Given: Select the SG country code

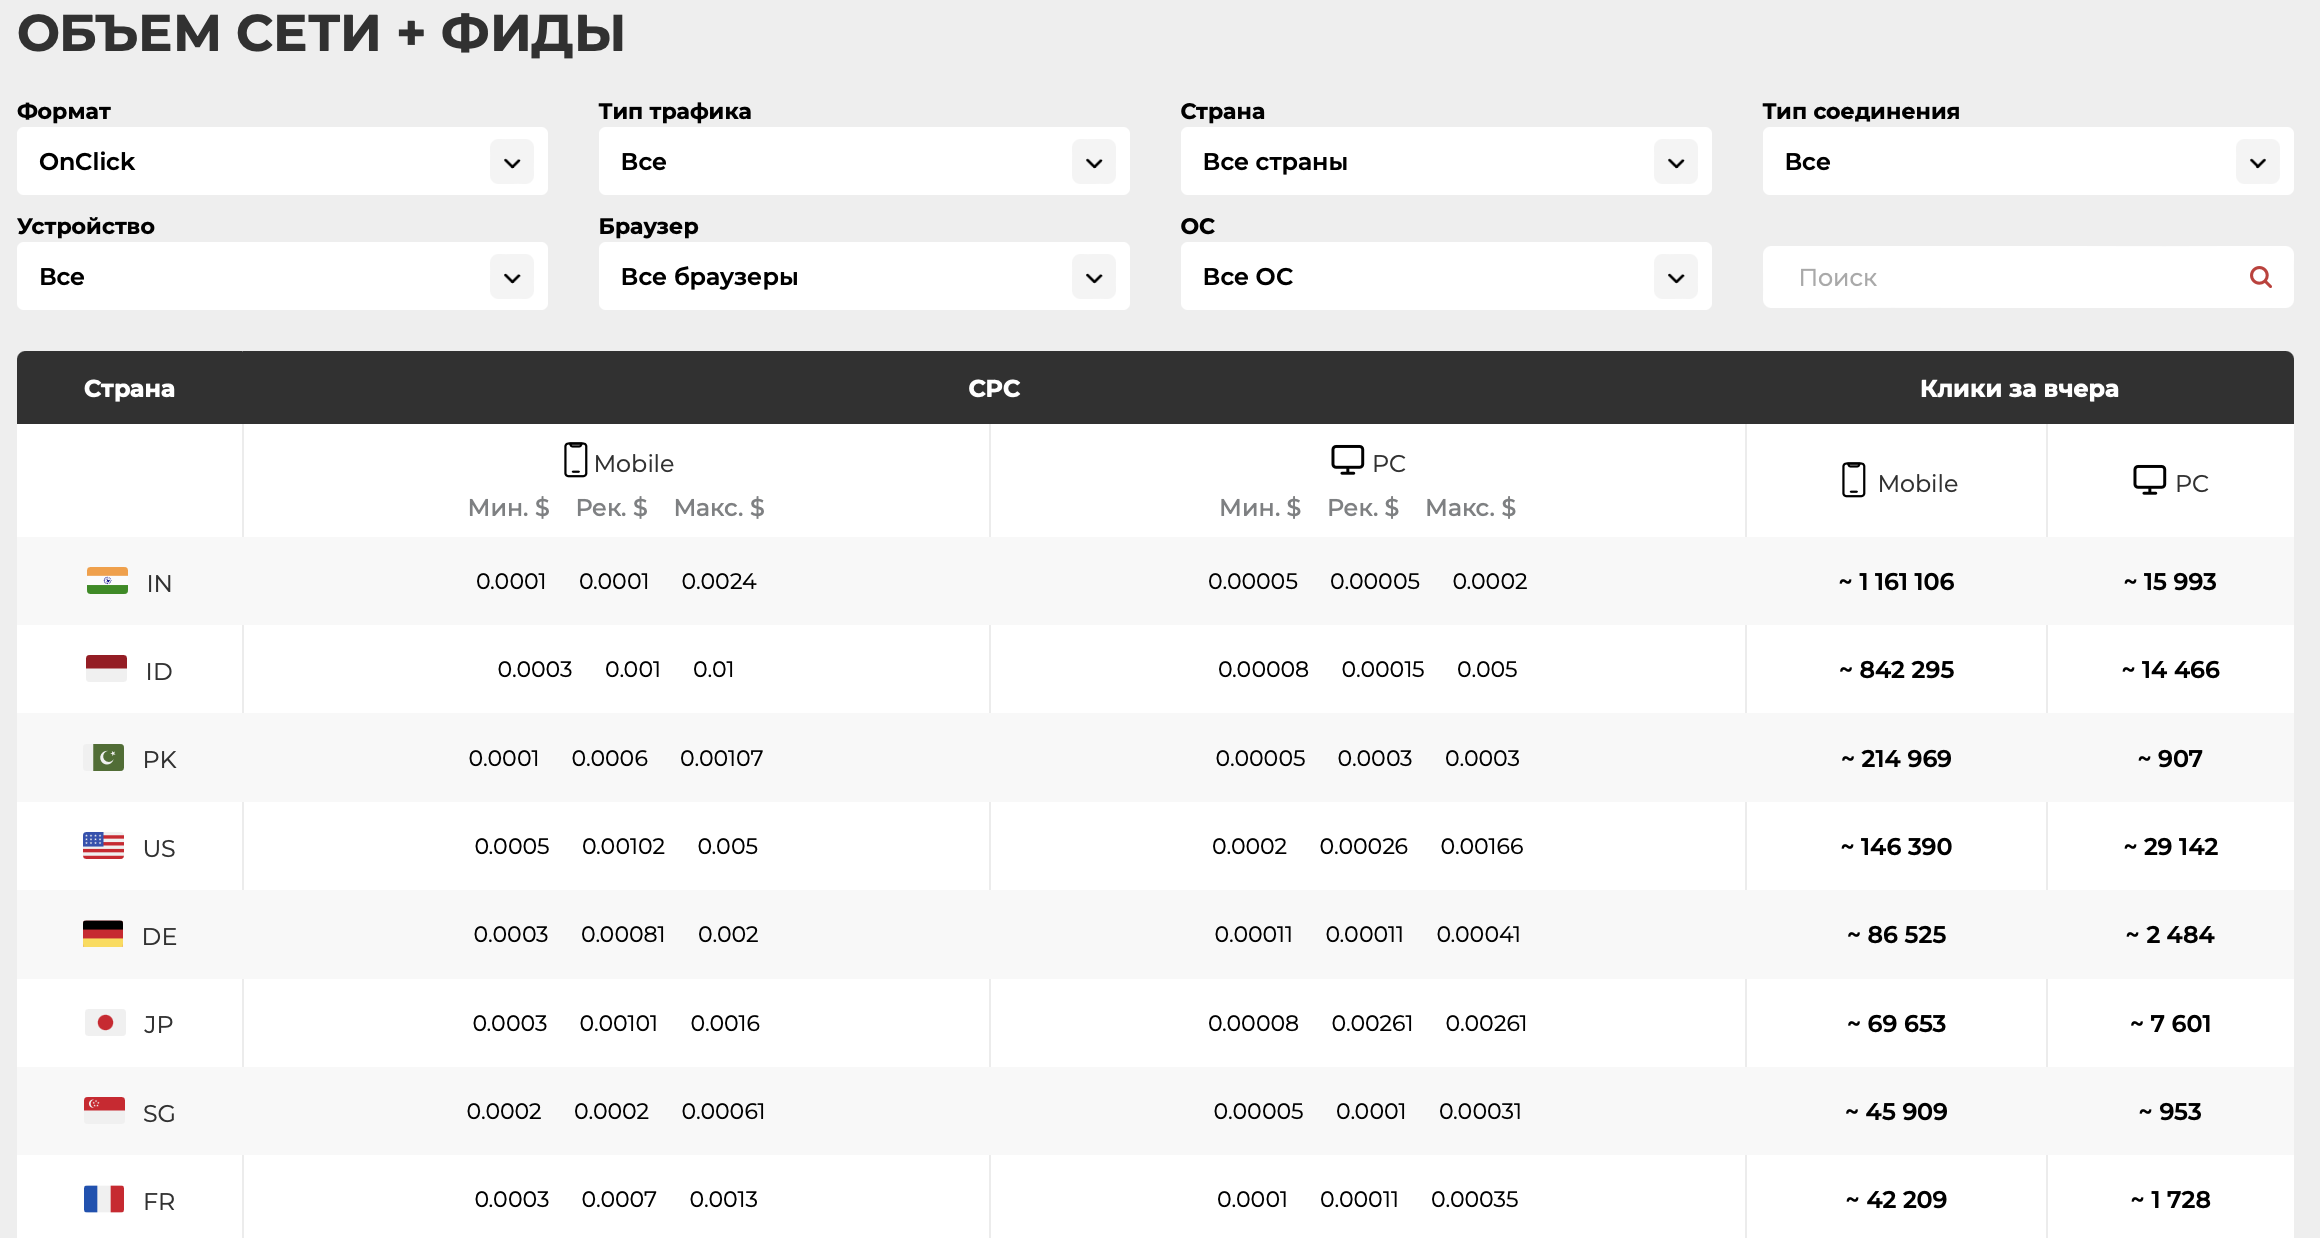Looking at the screenshot, I should tap(159, 1113).
